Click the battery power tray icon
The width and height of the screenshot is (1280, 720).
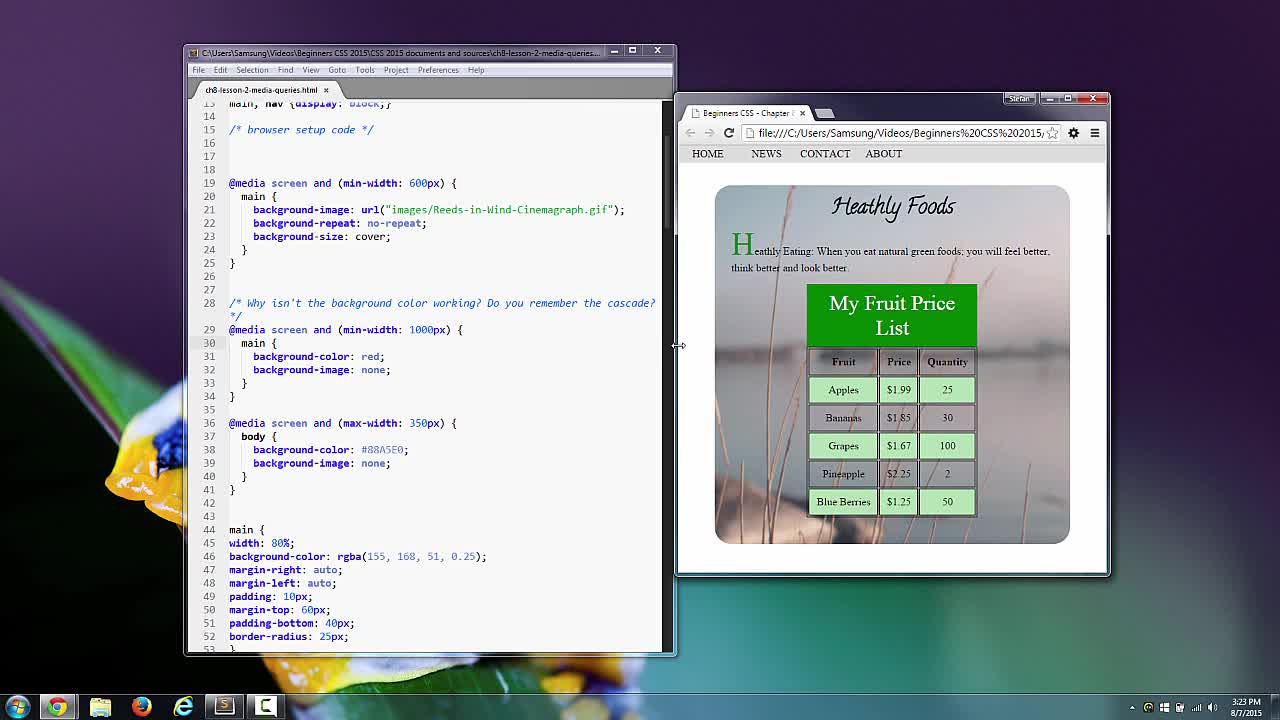tap(1180, 708)
